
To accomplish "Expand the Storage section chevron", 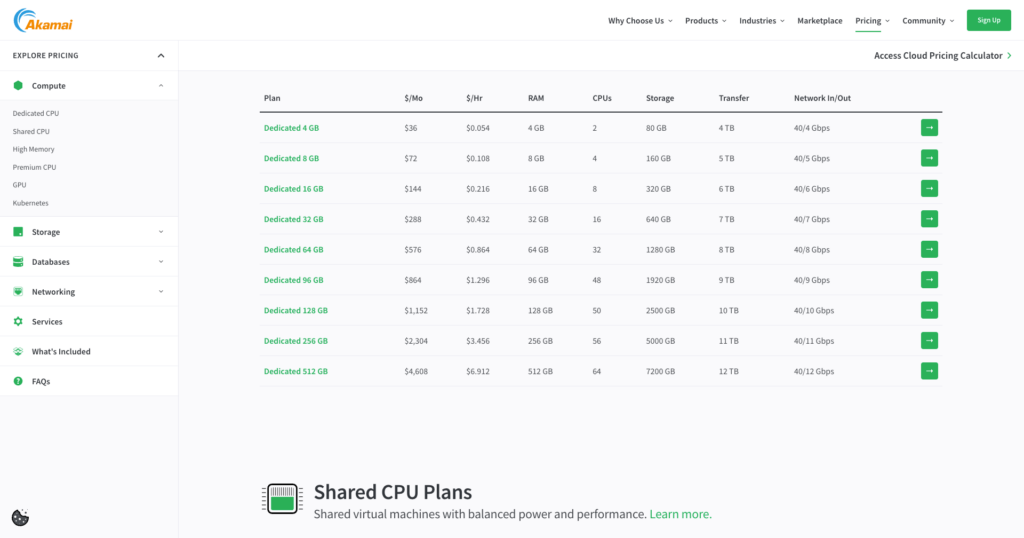I will [x=161, y=232].
